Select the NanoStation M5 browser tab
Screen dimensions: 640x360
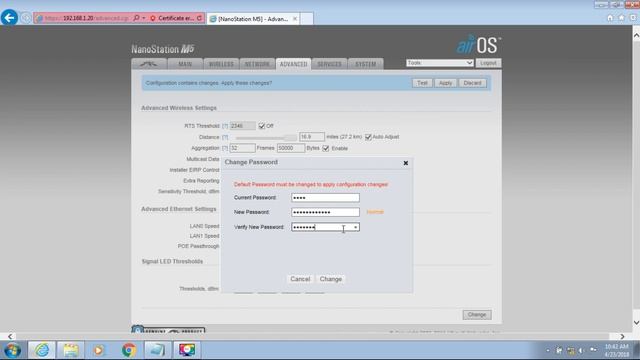pos(253,19)
